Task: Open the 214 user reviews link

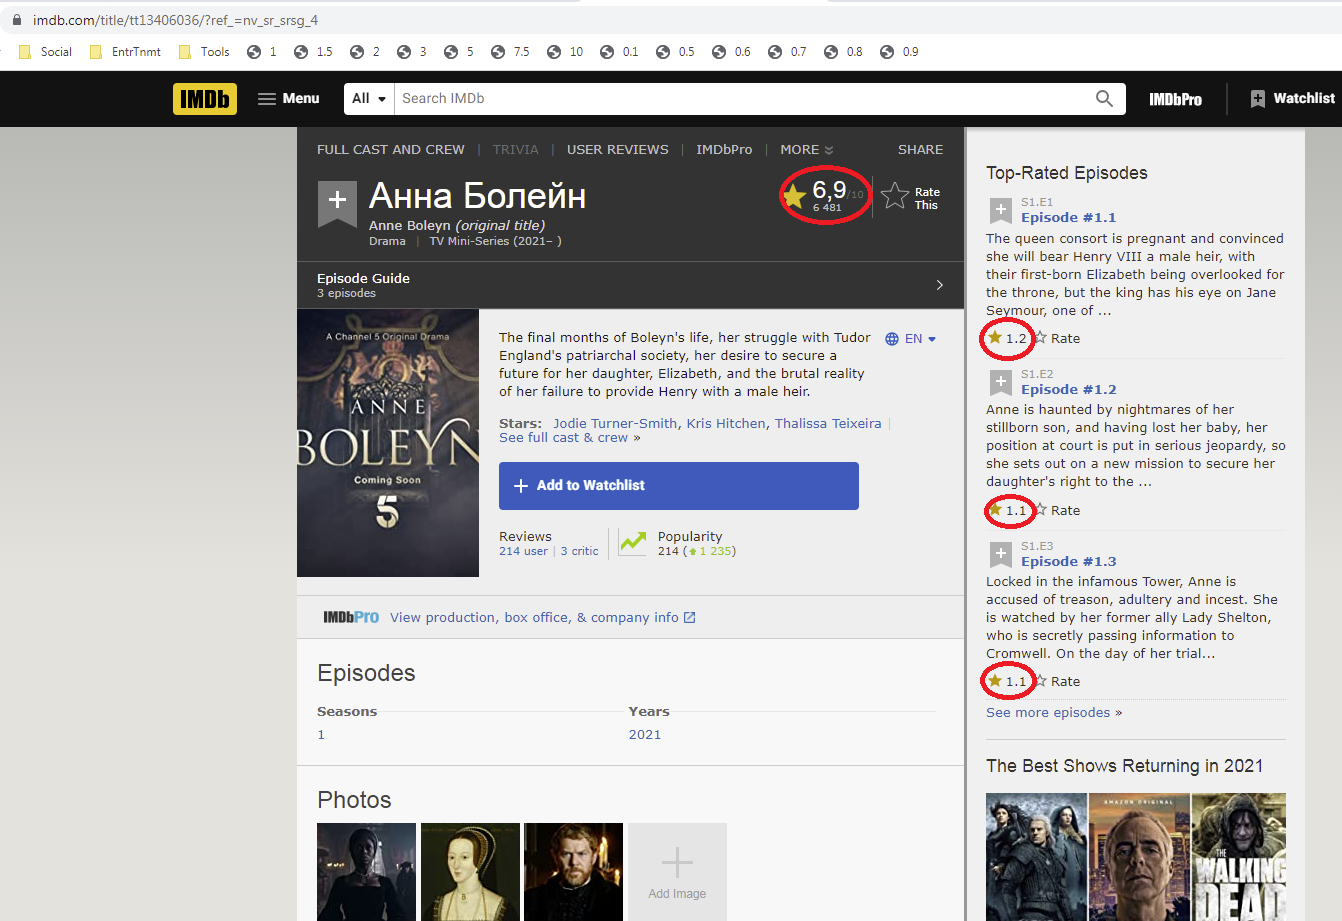Action: click(524, 551)
